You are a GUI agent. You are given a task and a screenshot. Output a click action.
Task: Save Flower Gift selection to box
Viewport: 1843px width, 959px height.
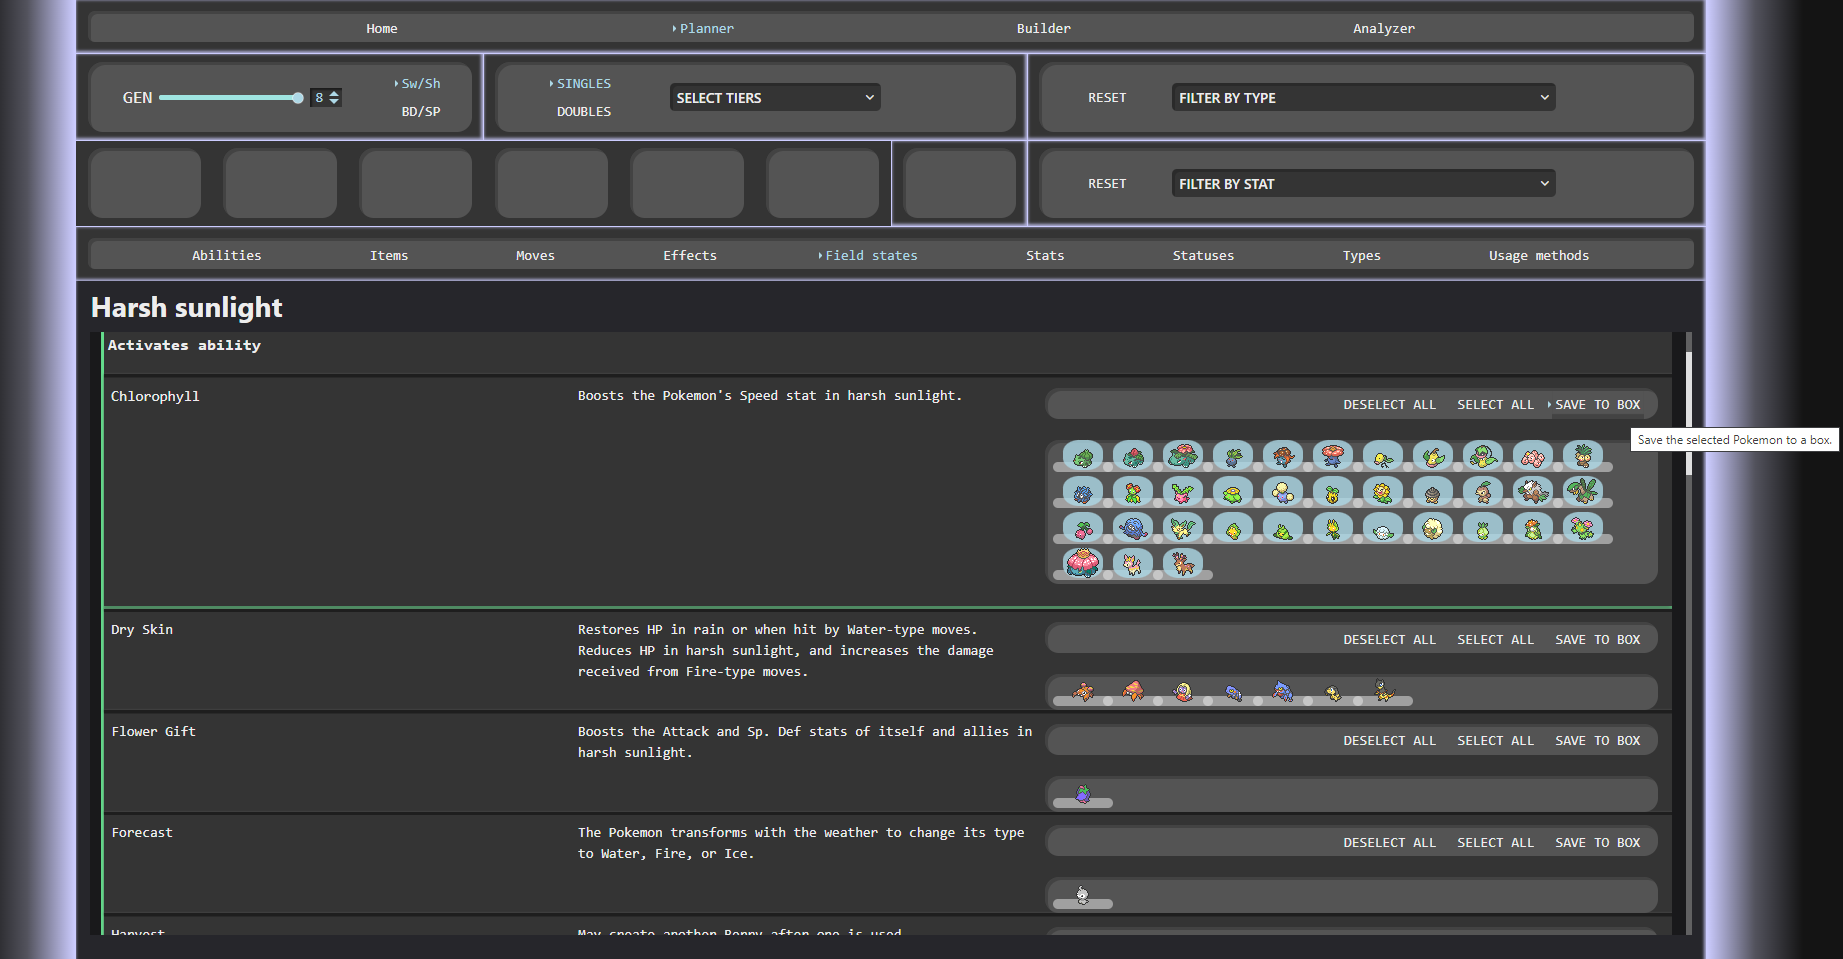pyautogui.click(x=1597, y=740)
